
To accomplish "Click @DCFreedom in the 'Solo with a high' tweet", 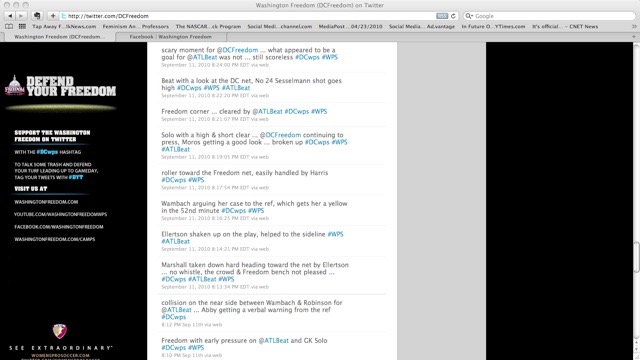I will tap(280, 135).
